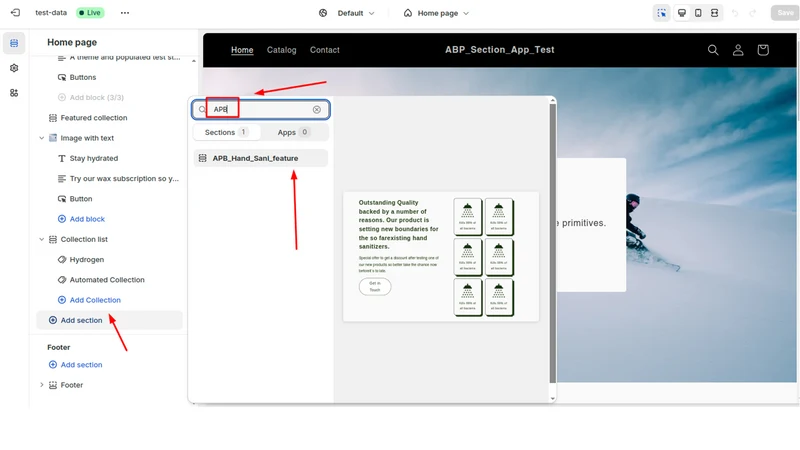Switch to the Sections tab
800x450 pixels.
tap(227, 132)
